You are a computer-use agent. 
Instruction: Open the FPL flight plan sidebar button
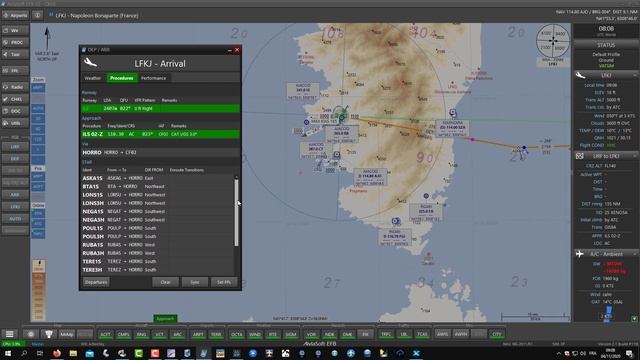pyautogui.click(x=15, y=71)
